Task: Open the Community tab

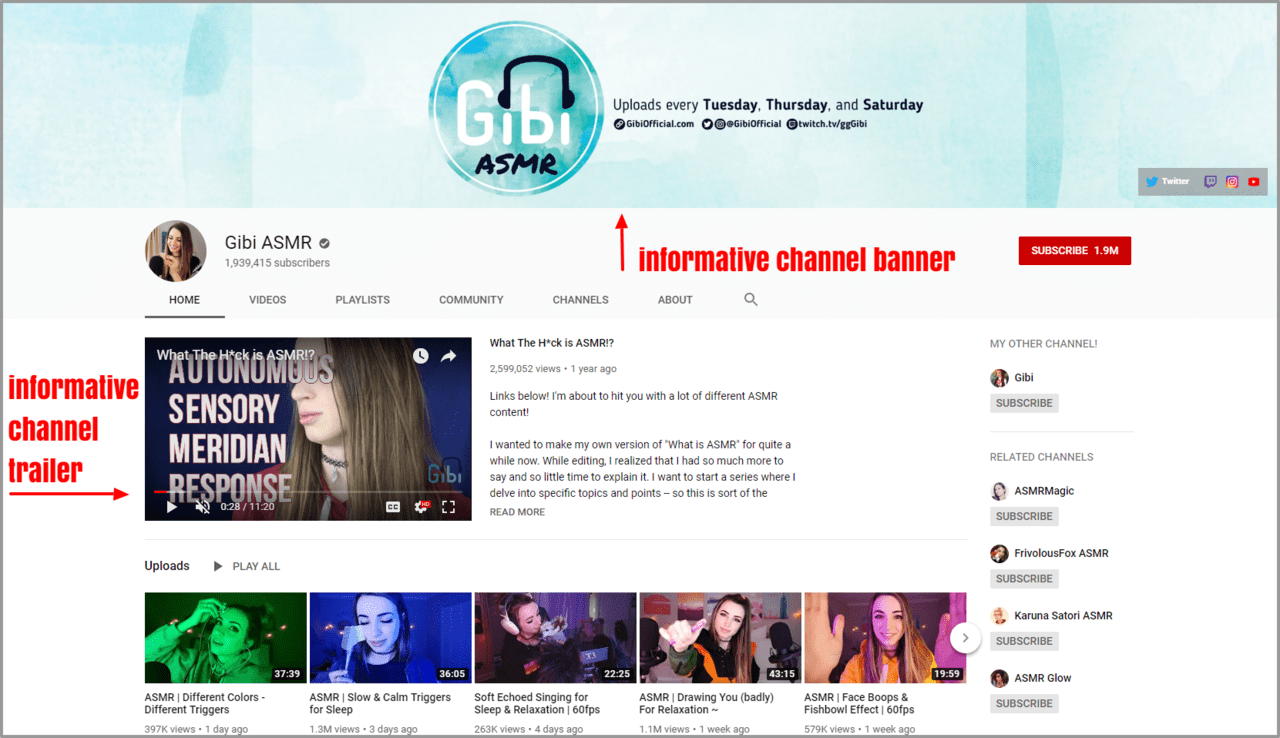Action: pos(471,299)
